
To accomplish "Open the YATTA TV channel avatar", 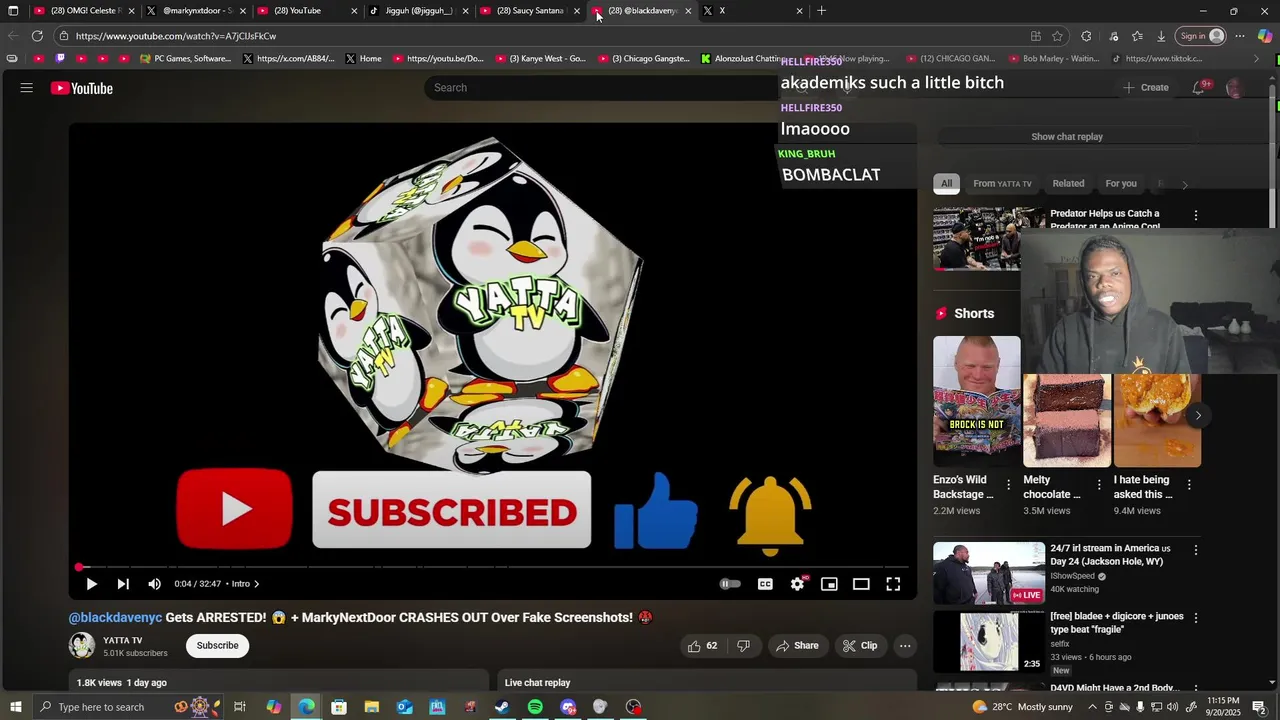I will [82, 646].
